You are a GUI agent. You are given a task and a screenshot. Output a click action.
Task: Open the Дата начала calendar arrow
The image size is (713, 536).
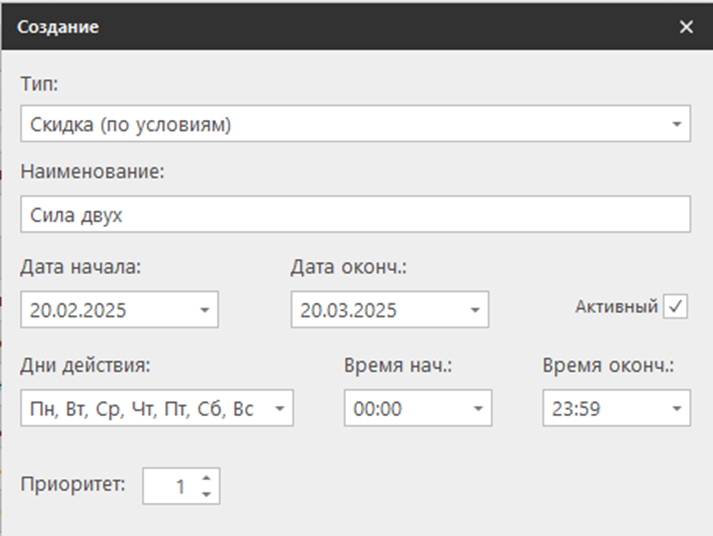coord(204,310)
